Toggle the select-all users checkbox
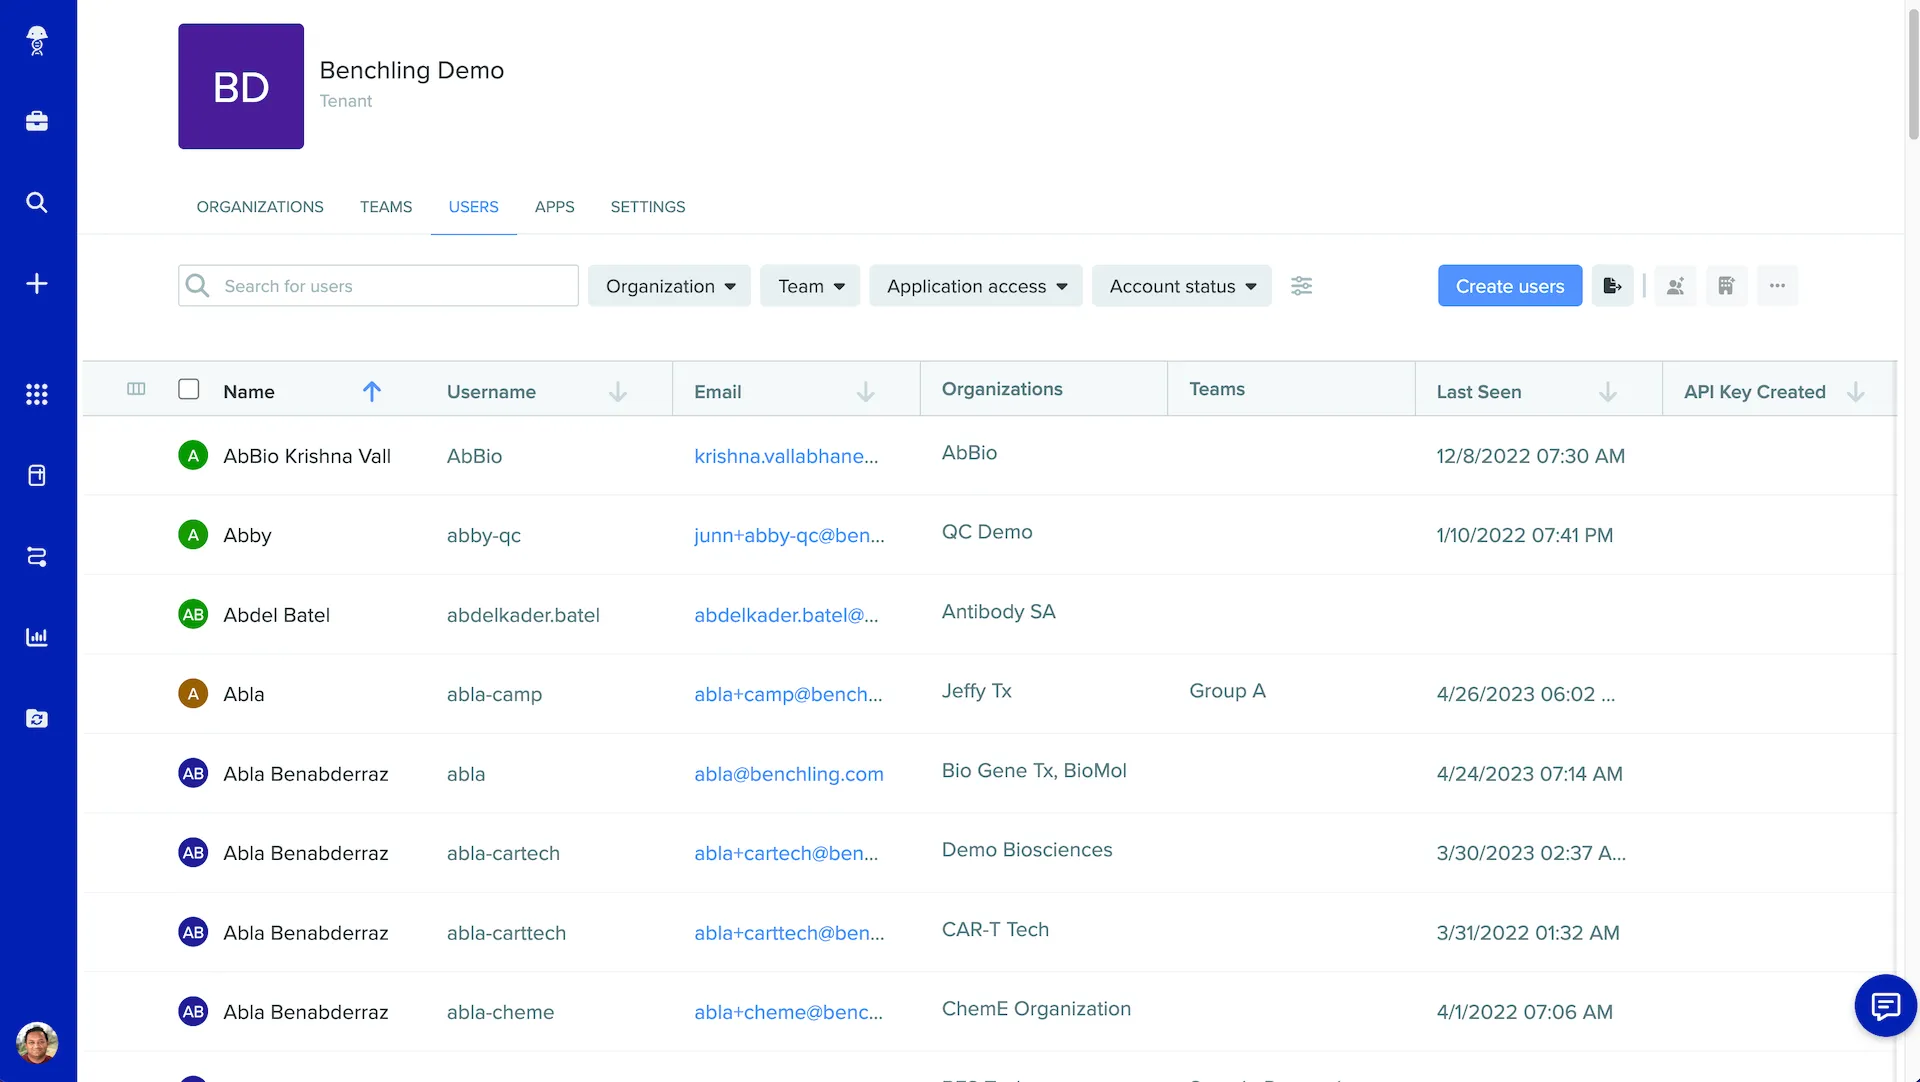This screenshot has height=1082, width=1920. click(189, 389)
